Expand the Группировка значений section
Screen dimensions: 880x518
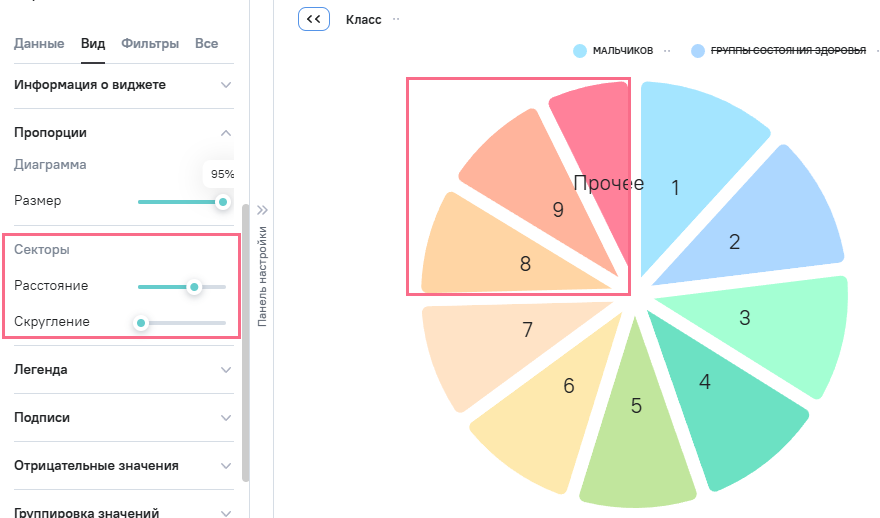[x=226, y=512]
